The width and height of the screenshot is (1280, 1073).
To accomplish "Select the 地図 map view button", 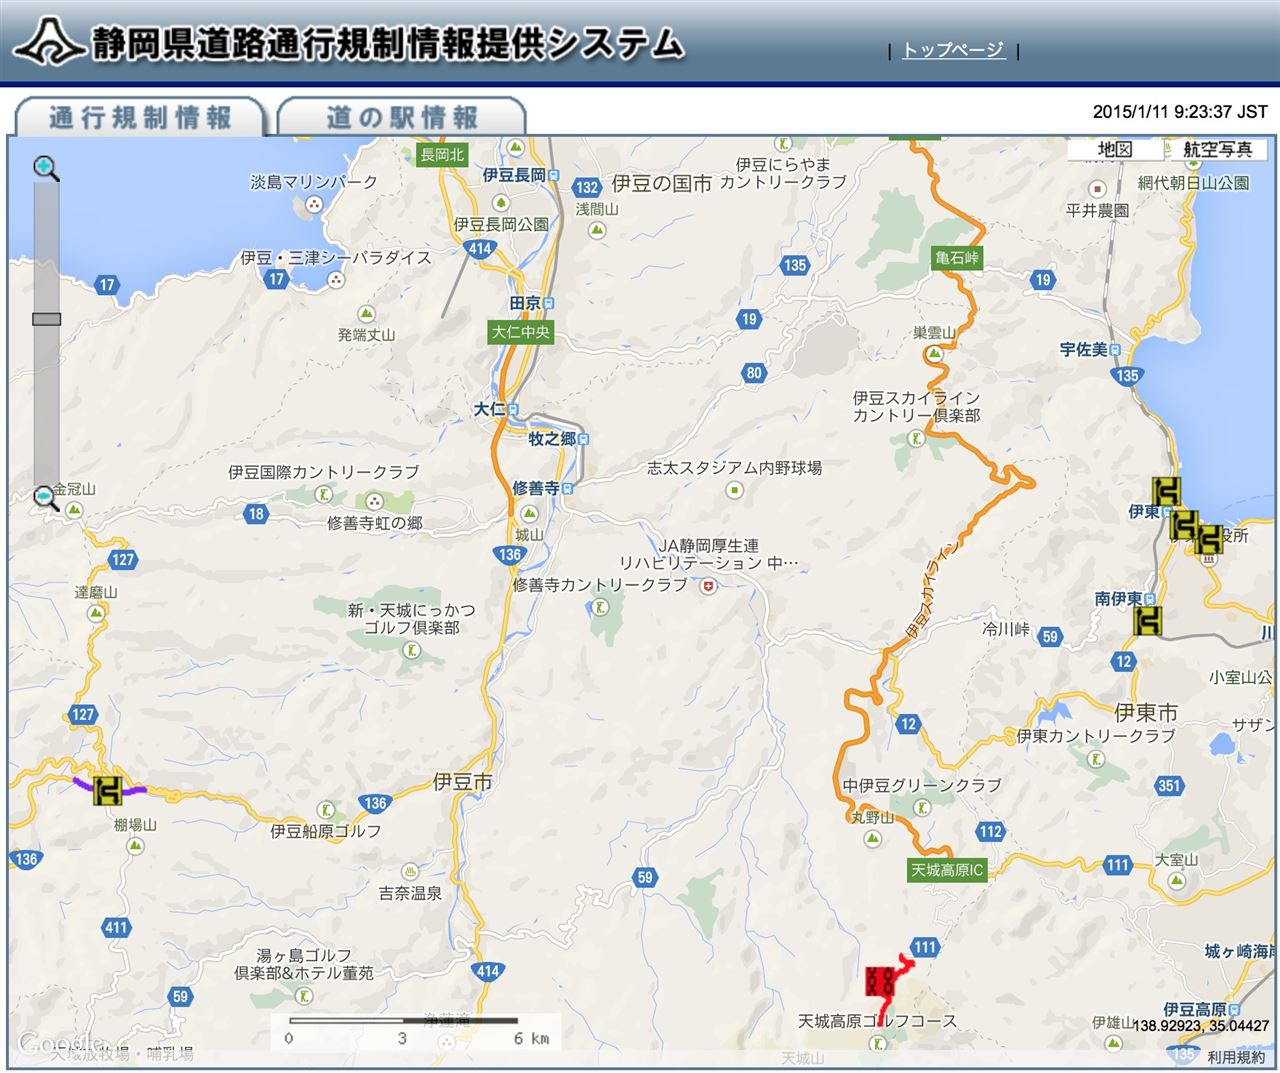I will click(x=1115, y=149).
